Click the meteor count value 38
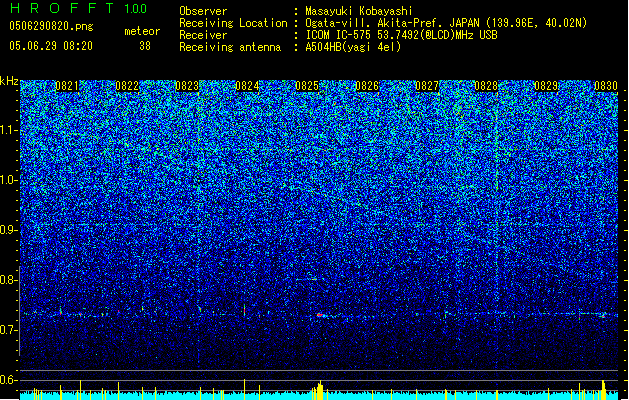Image resolution: width=629 pixels, height=400 pixels. [x=145, y=46]
